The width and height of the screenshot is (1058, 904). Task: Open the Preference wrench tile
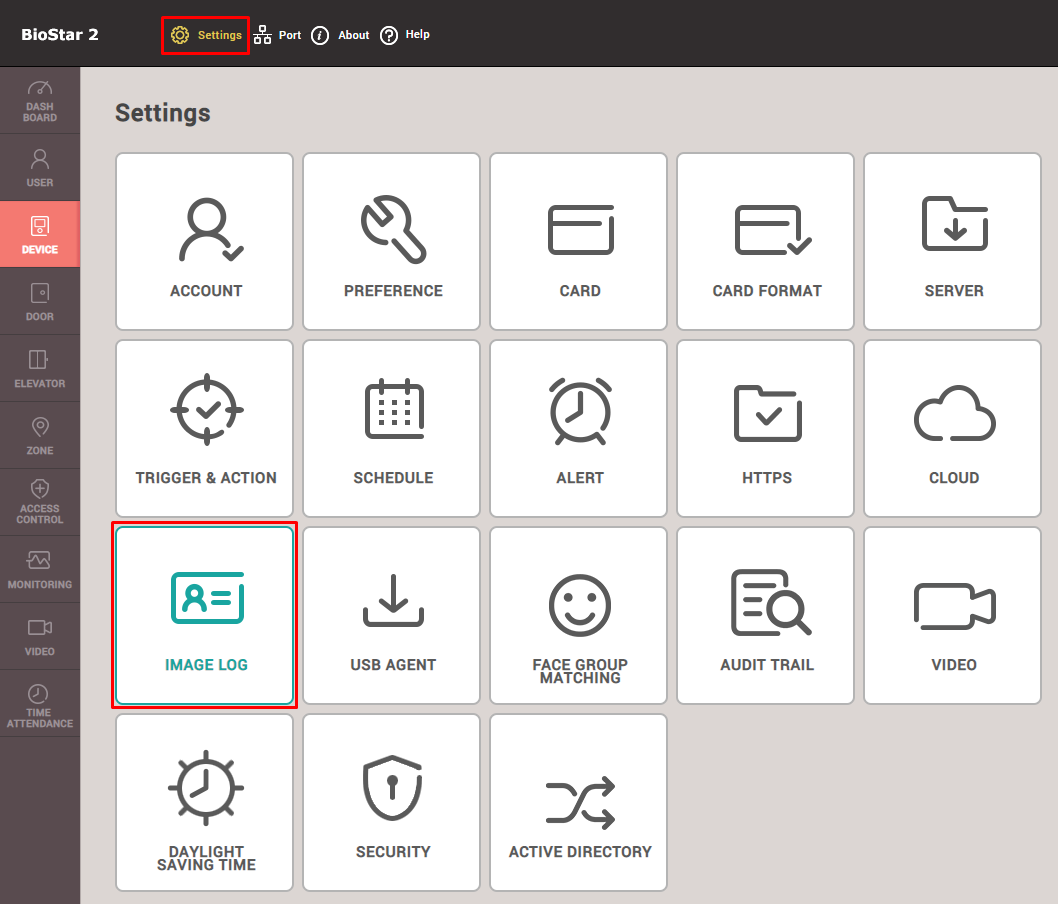392,241
